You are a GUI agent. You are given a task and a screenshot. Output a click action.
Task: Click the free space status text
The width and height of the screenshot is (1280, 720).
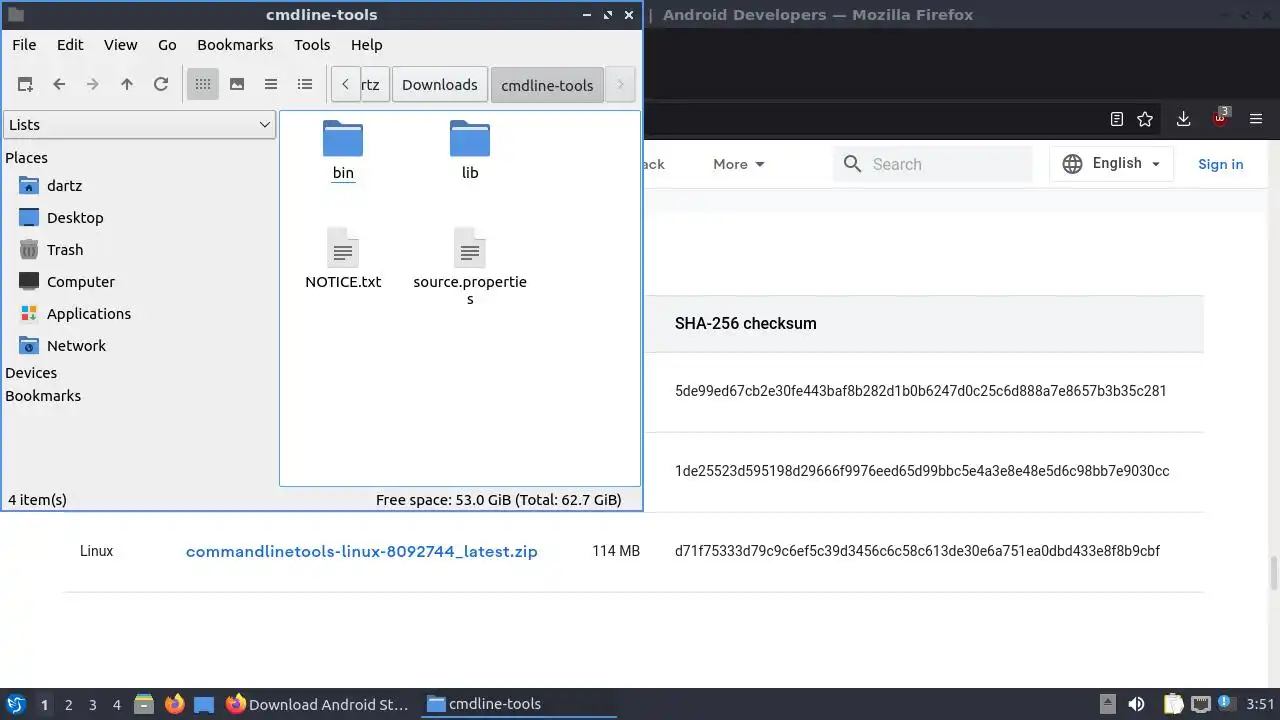pyautogui.click(x=498, y=499)
